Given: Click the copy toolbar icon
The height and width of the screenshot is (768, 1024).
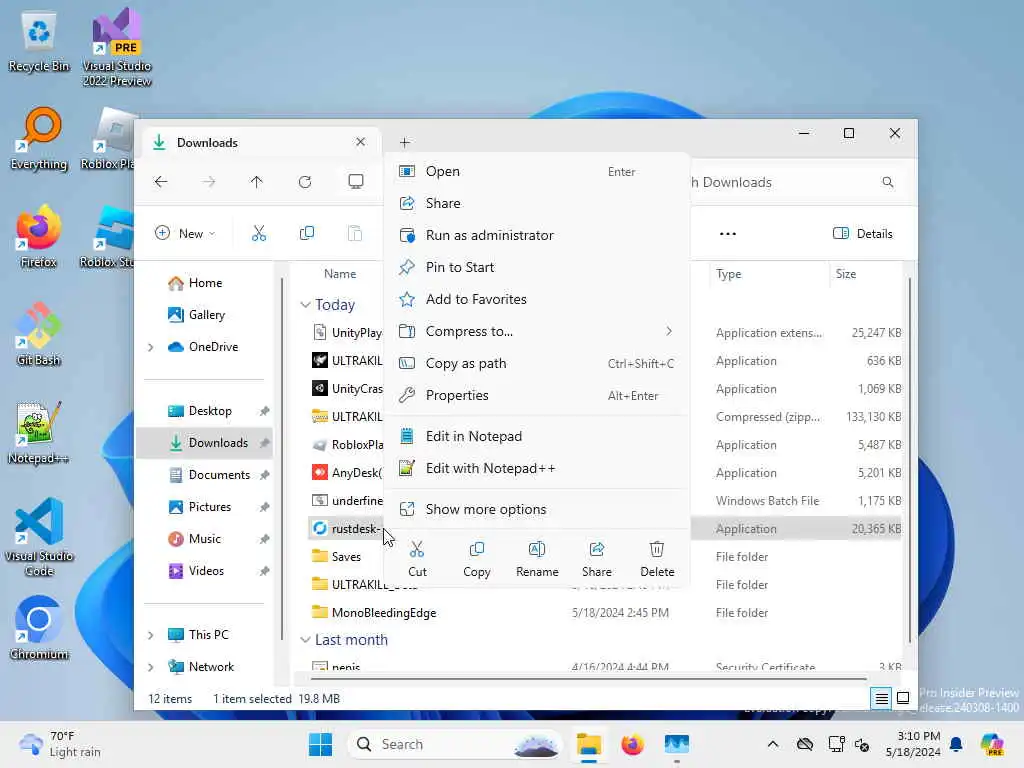Looking at the screenshot, I should [306, 233].
